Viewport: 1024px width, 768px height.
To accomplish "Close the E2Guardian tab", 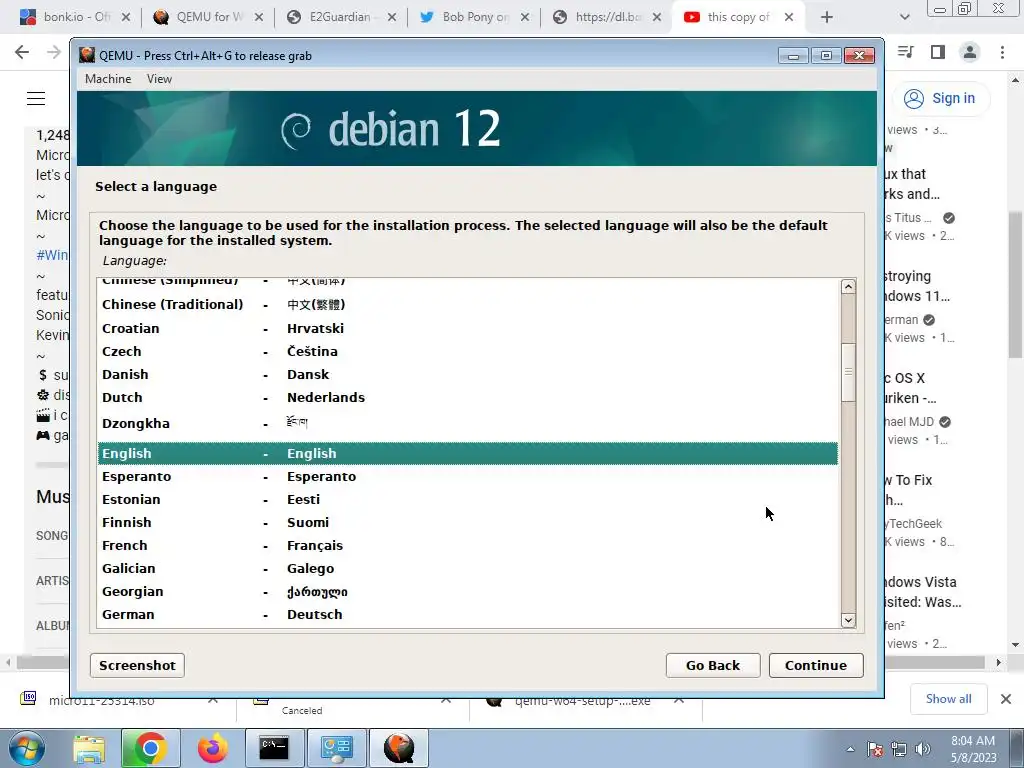I will (392, 17).
